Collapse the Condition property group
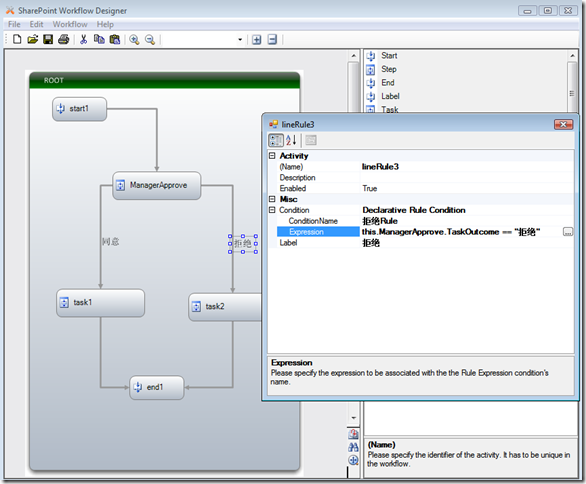The image size is (586, 484). (x=272, y=210)
